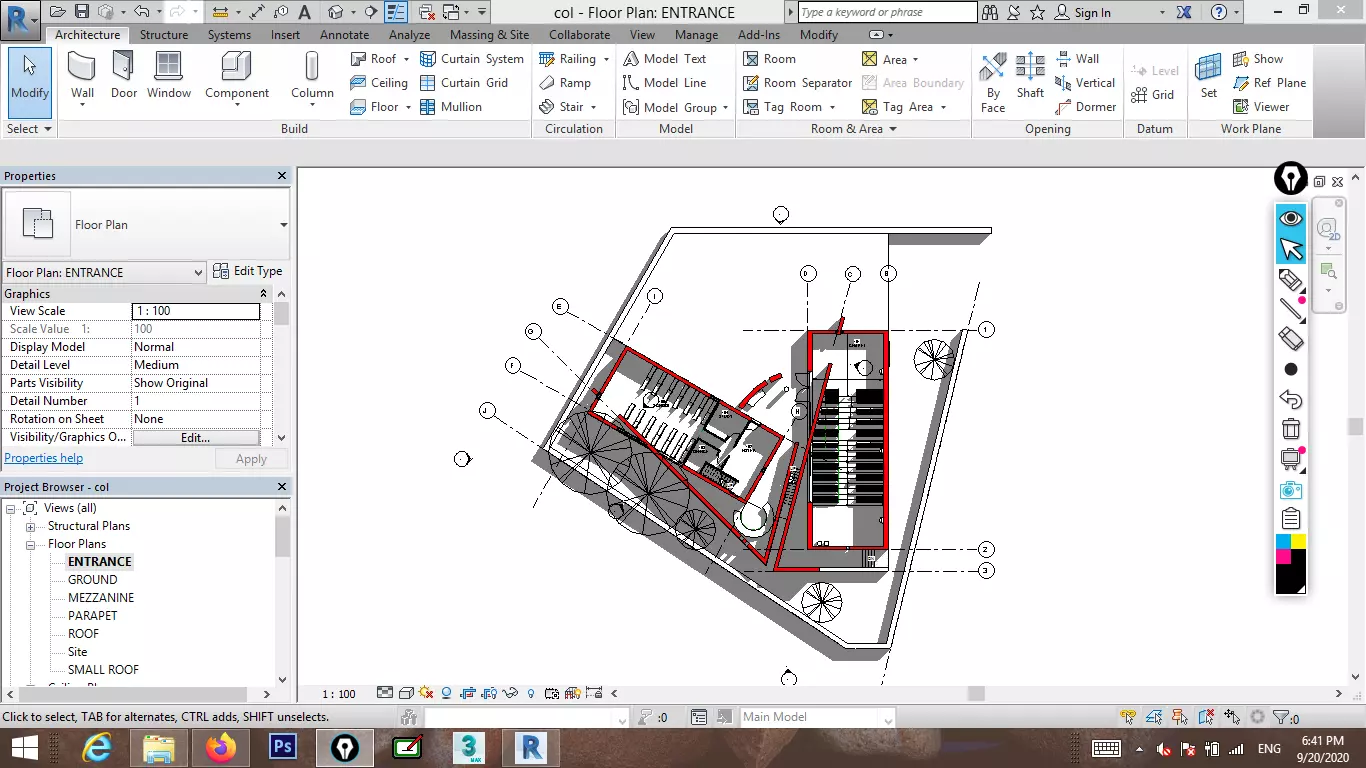Viewport: 1366px width, 768px height.
Task: Open the Properties help link
Action: point(43,458)
